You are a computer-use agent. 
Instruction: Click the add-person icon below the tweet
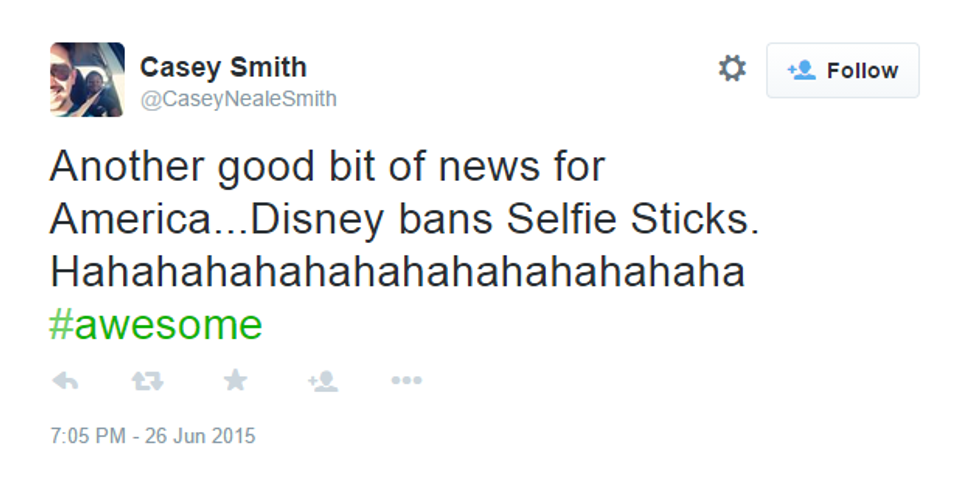click(x=322, y=381)
